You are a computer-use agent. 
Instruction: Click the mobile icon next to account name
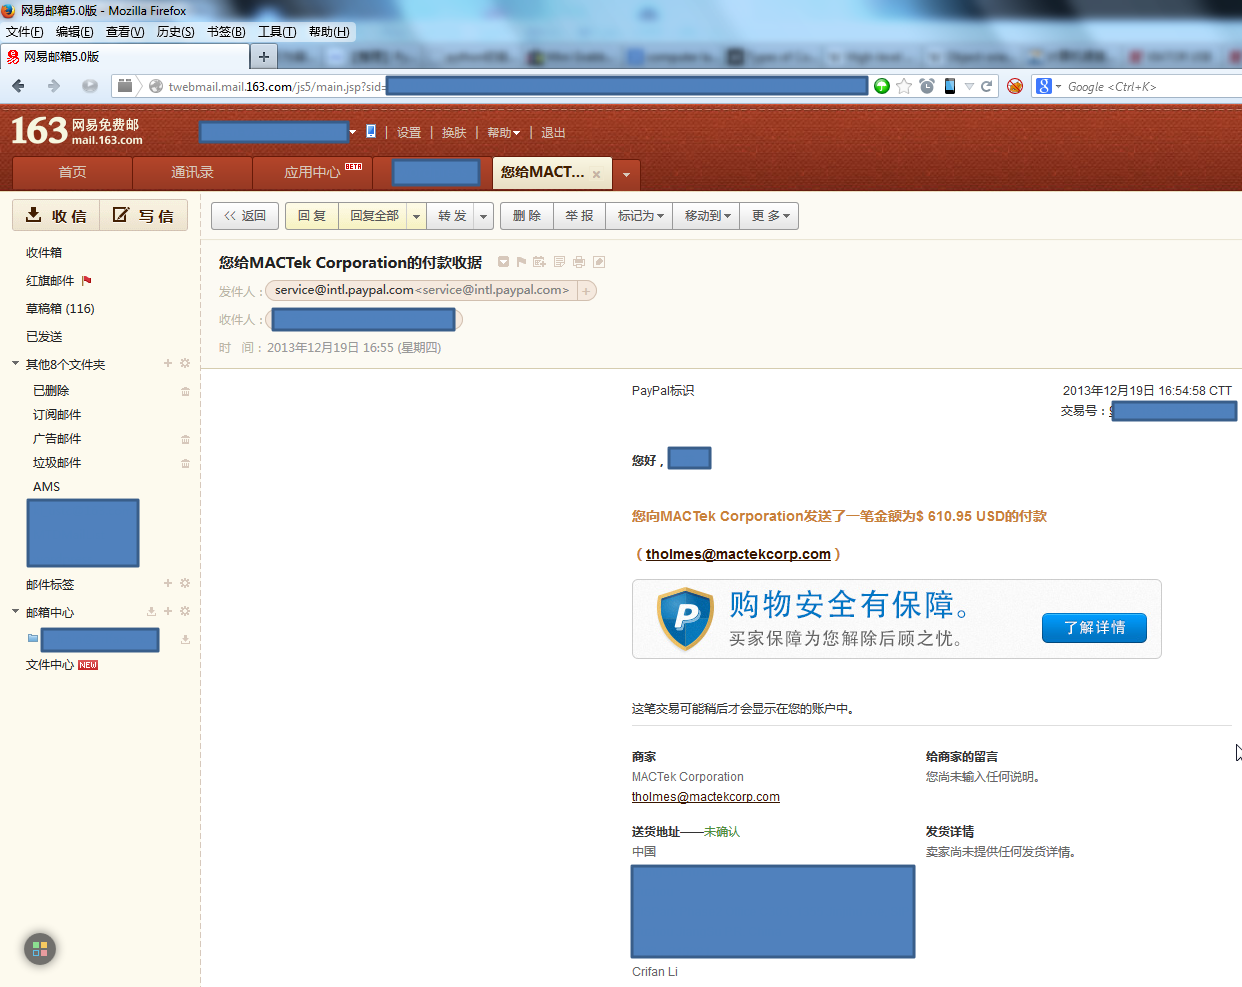click(371, 131)
